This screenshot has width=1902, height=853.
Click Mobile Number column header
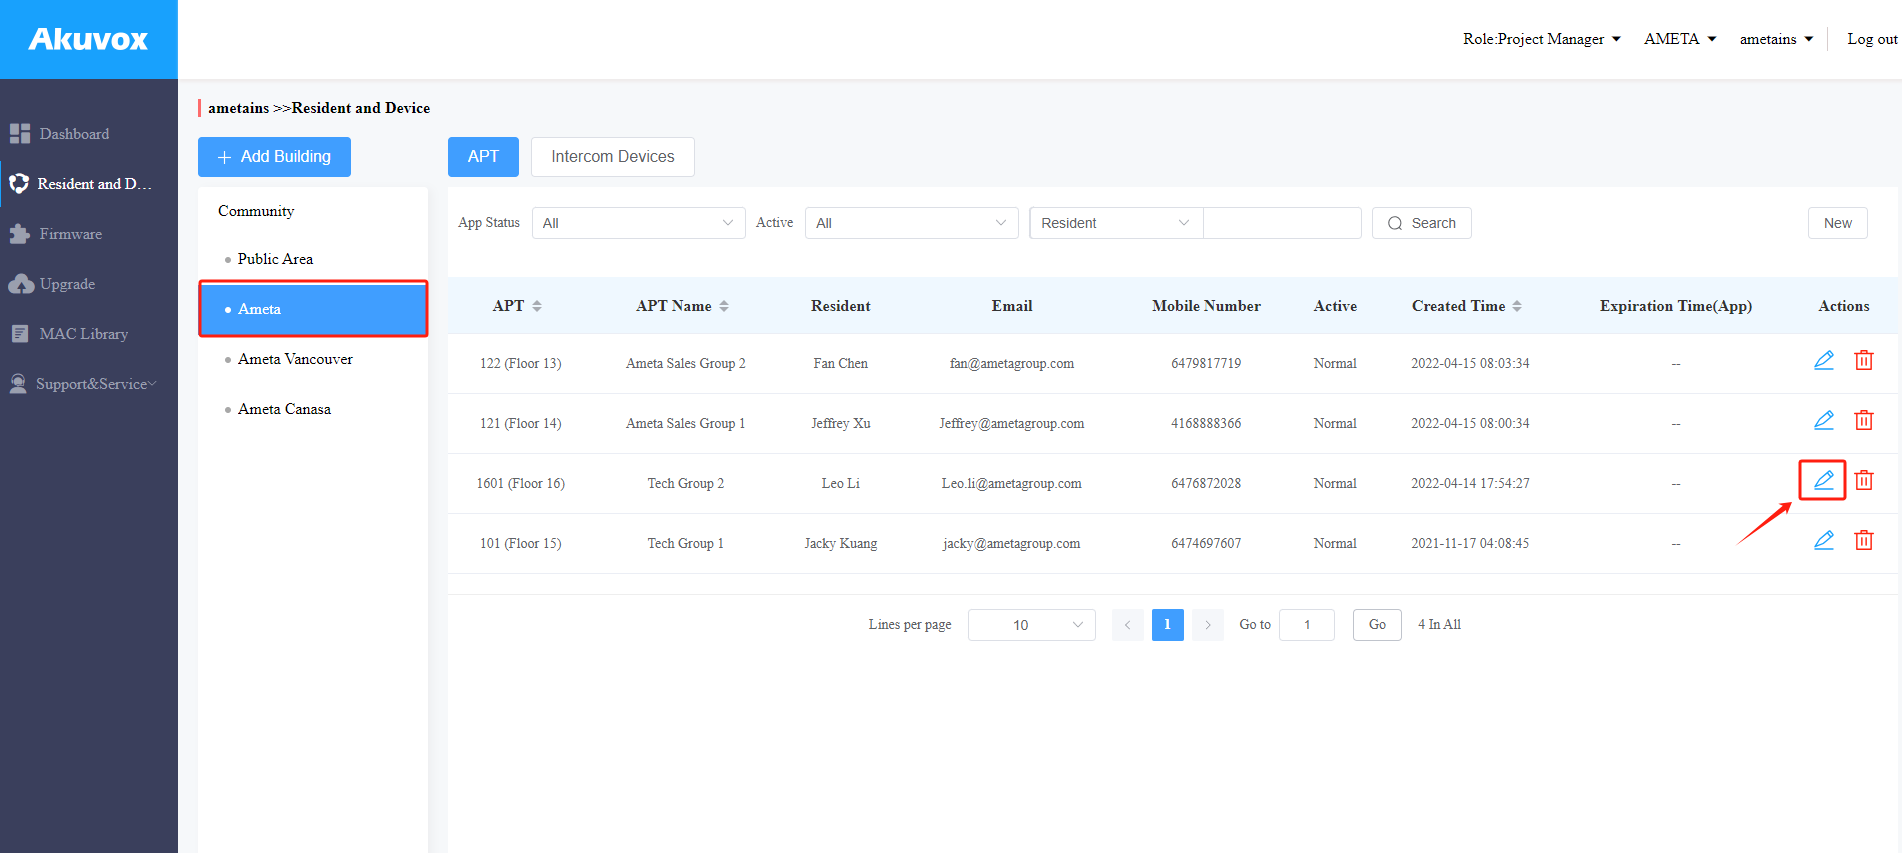[x=1206, y=306]
